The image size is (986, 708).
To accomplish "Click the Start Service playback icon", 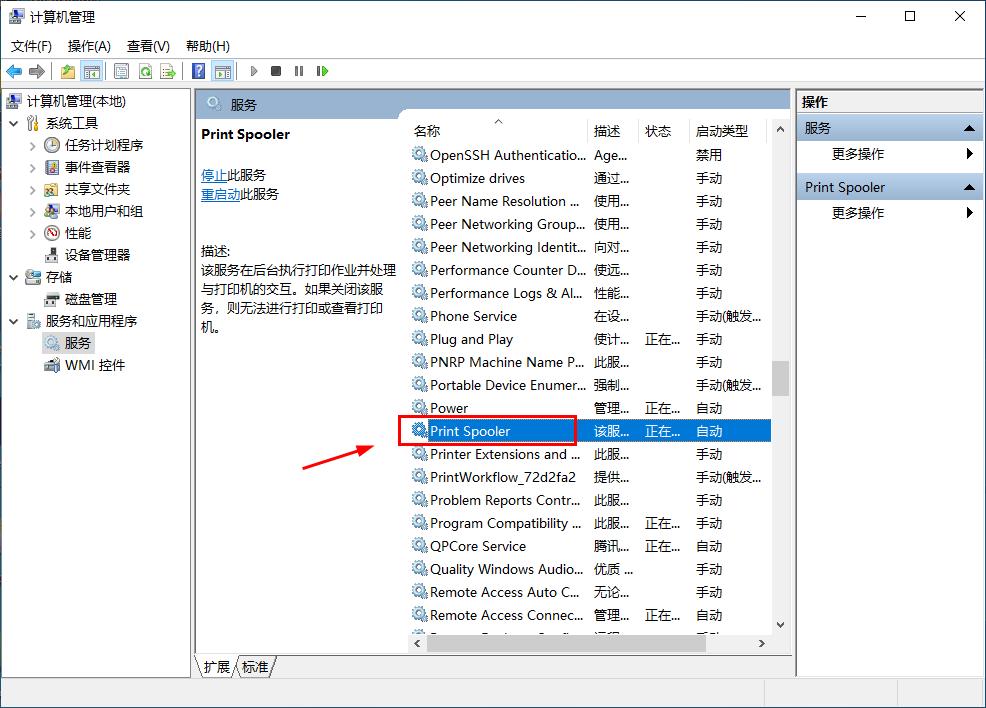I will click(x=254, y=70).
